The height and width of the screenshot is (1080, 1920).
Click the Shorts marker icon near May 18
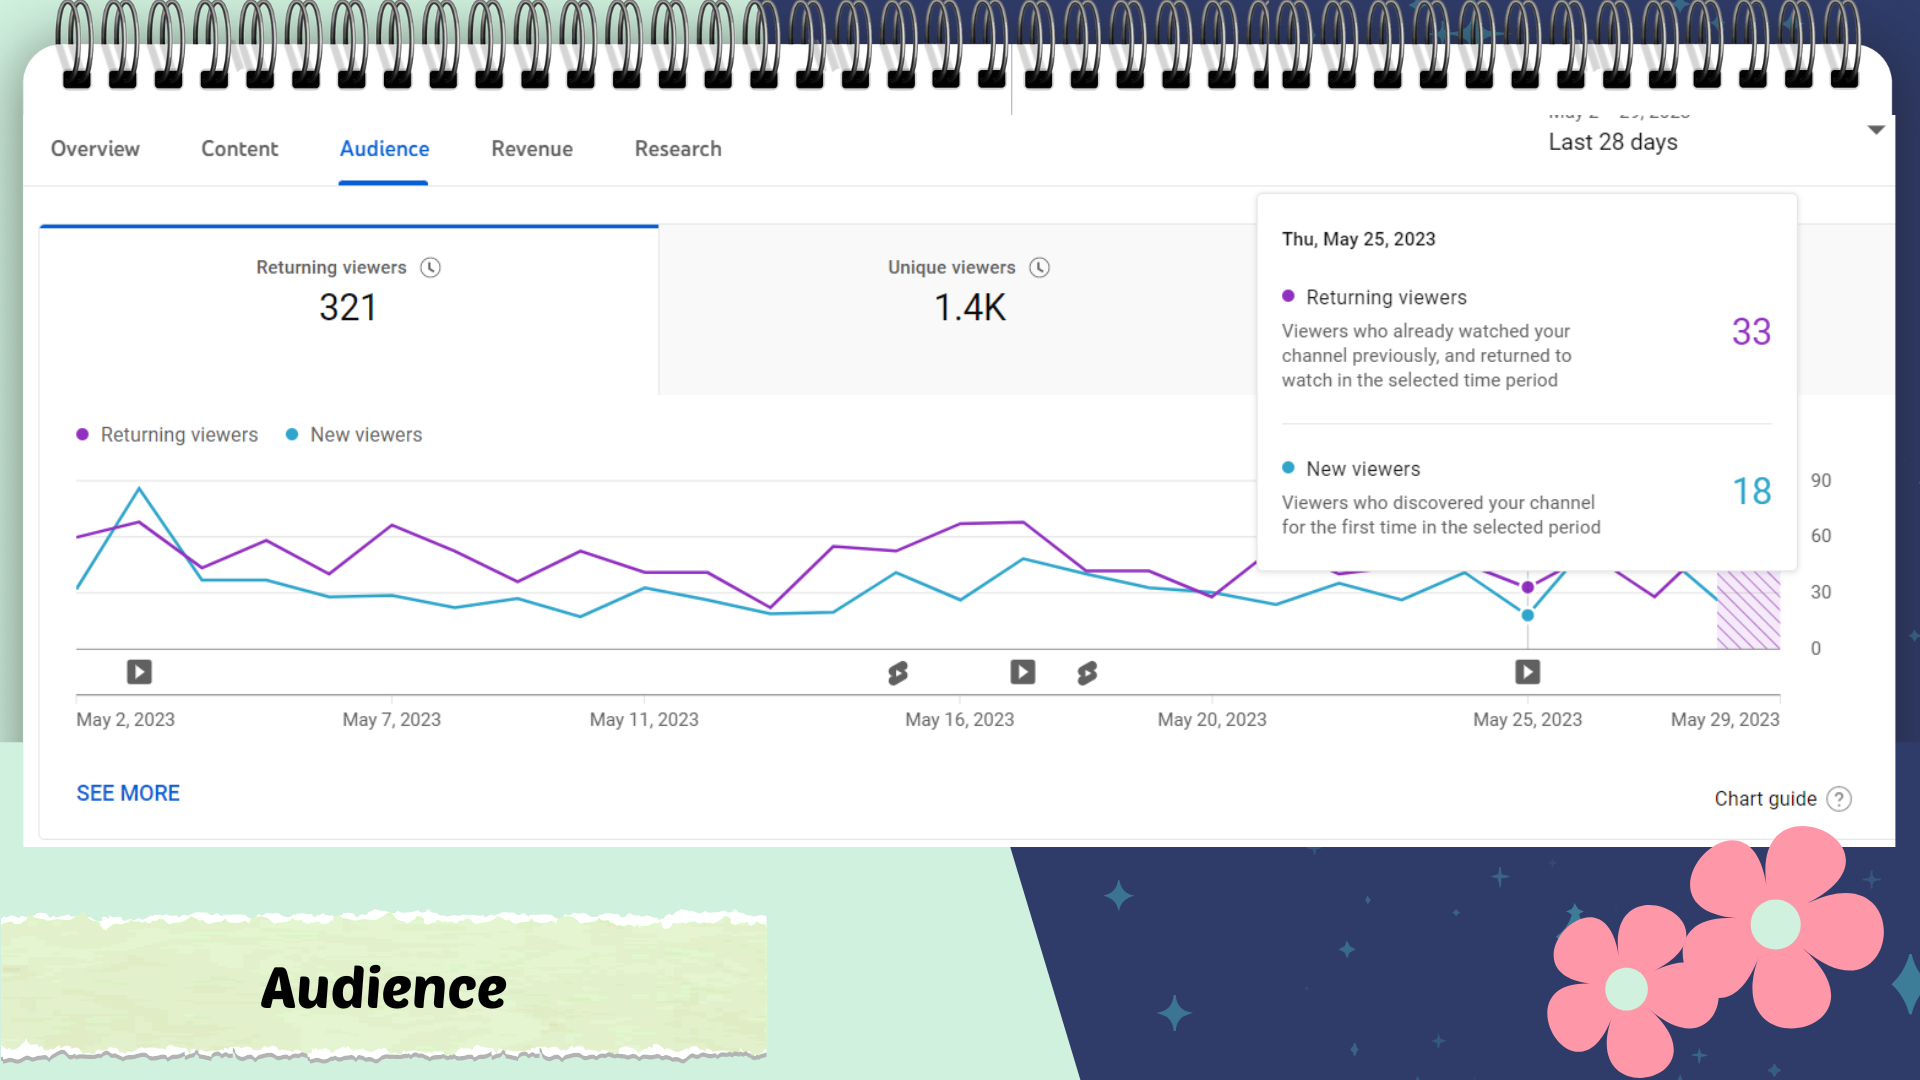point(1087,673)
